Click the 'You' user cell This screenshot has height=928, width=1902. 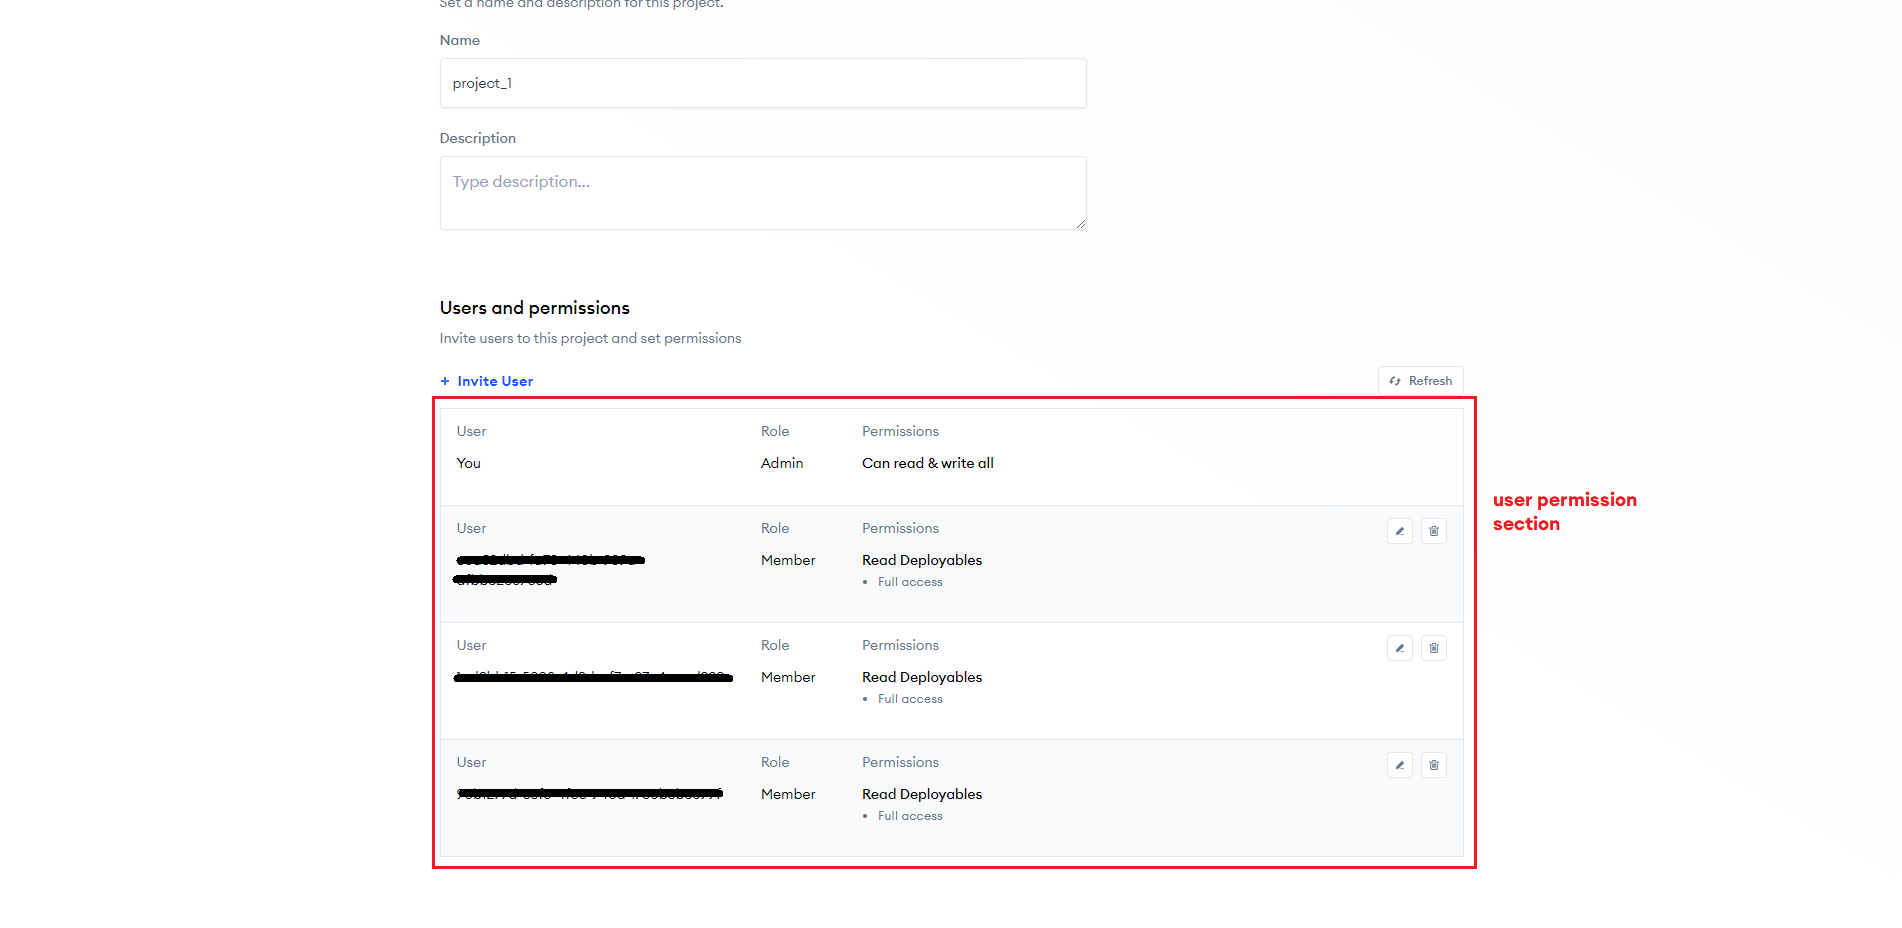(469, 463)
